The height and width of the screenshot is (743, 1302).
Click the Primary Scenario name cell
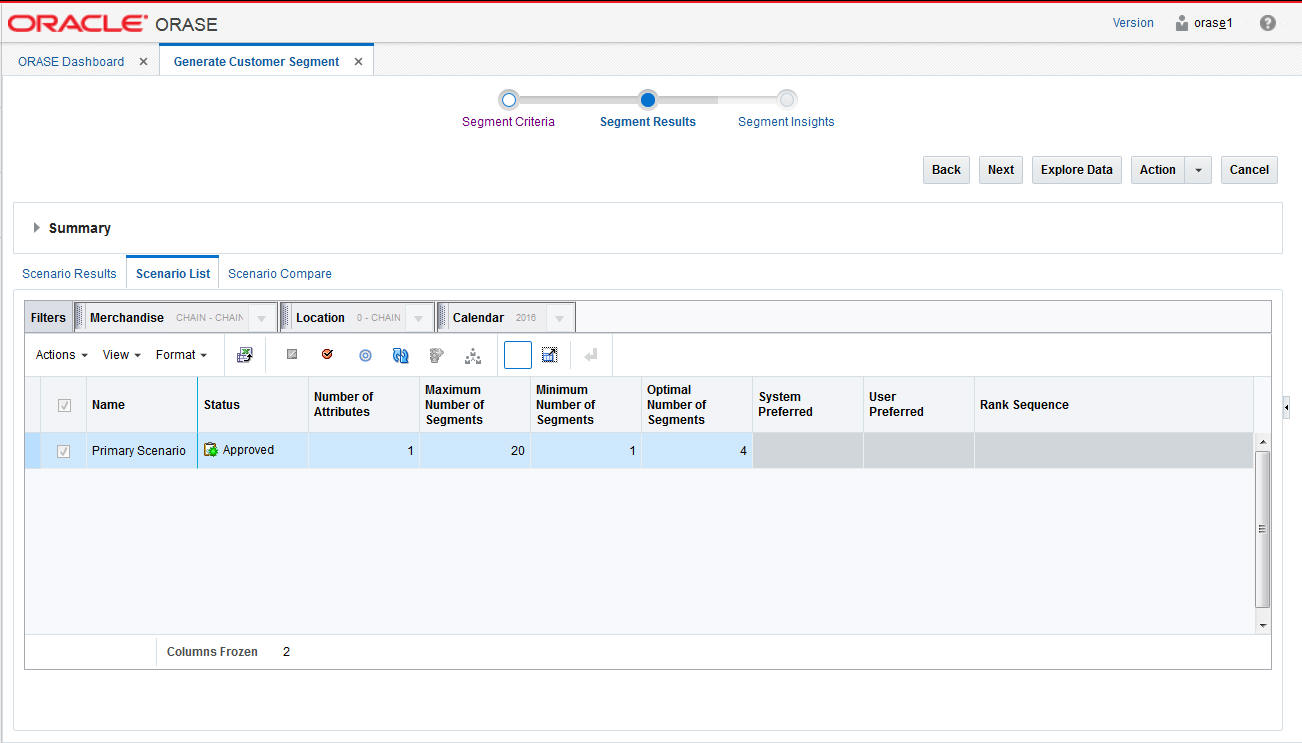(x=139, y=451)
